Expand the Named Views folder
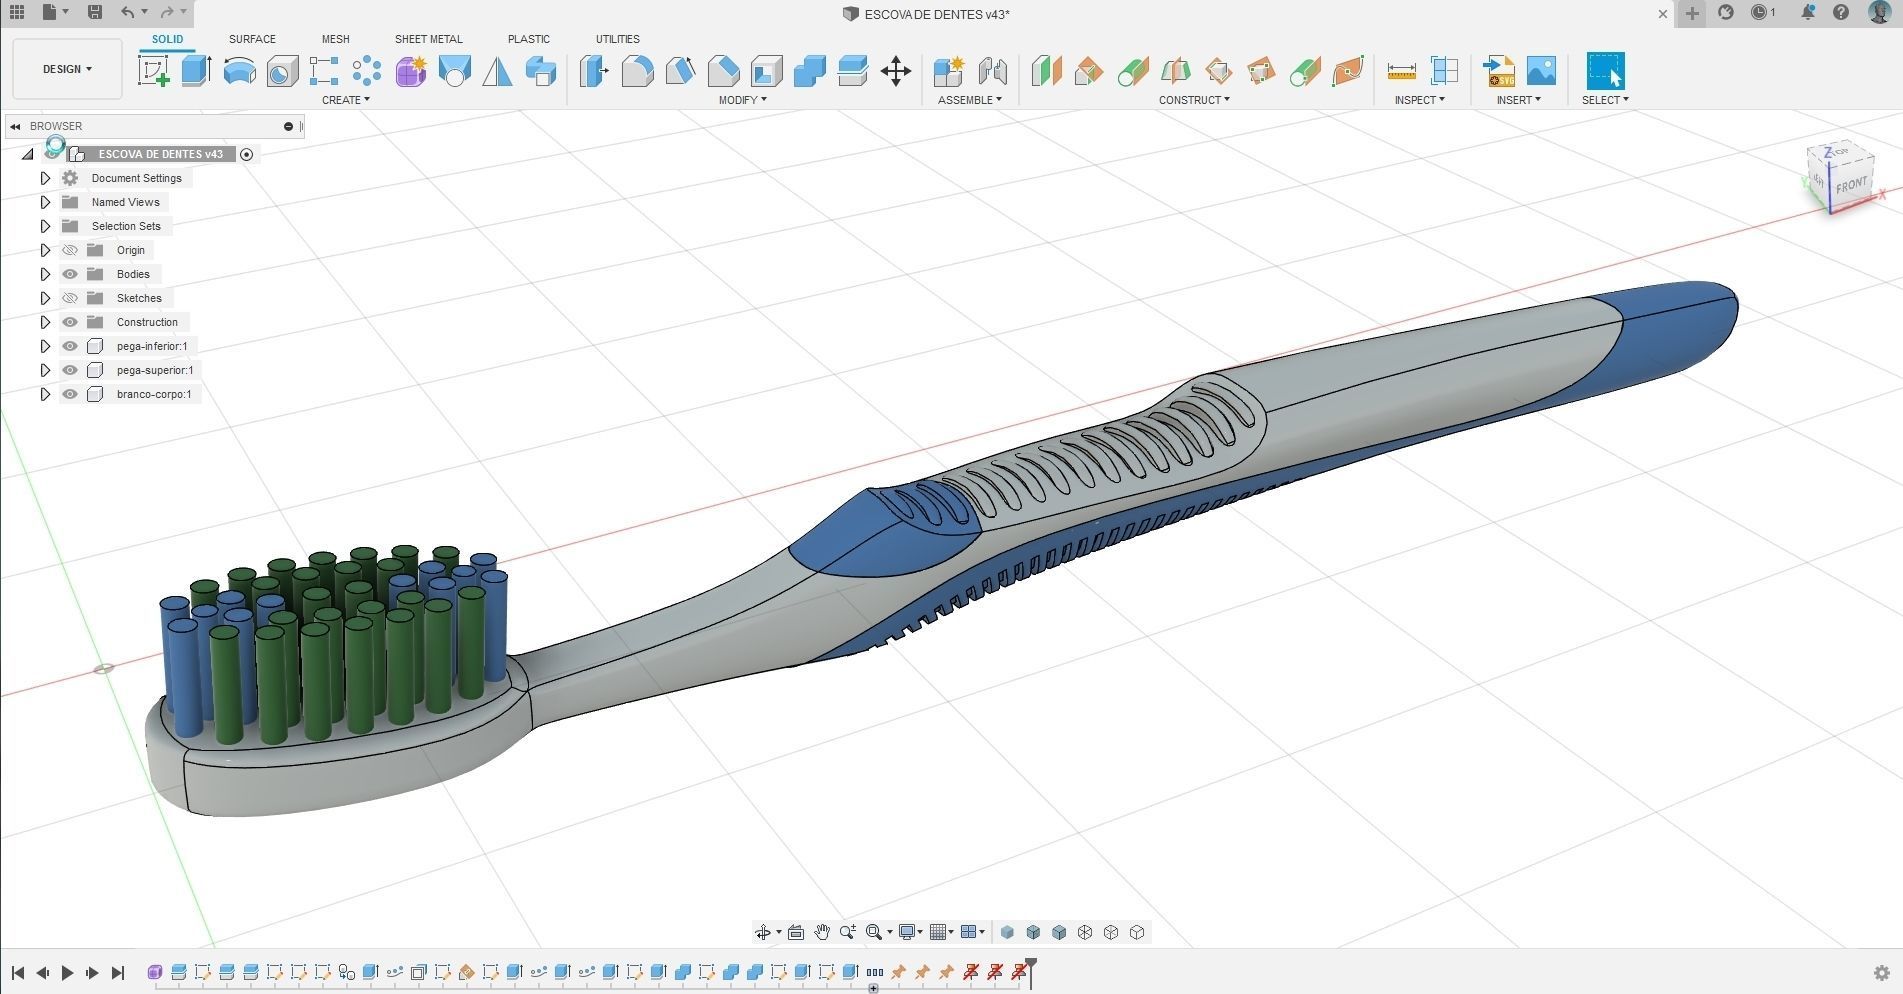This screenshot has height=994, width=1903. (x=45, y=202)
